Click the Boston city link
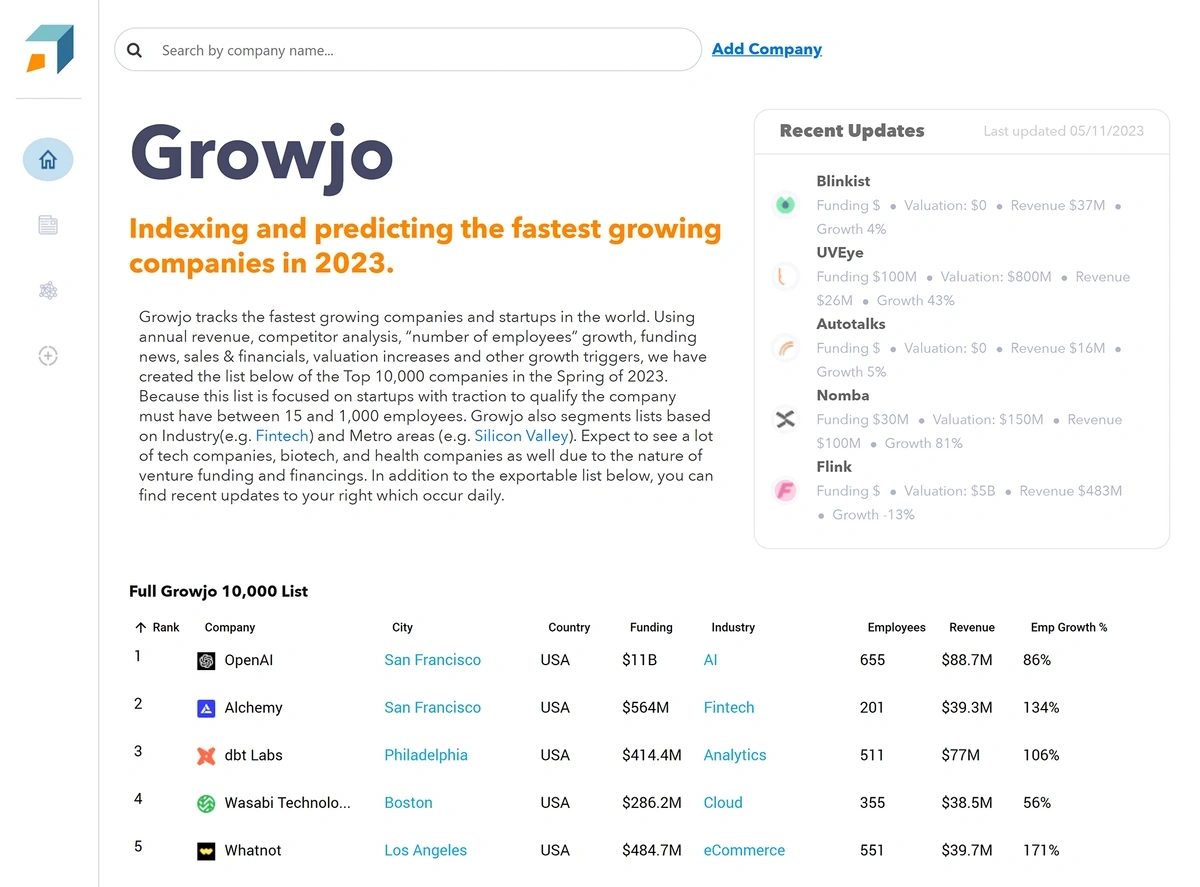 click(x=408, y=803)
